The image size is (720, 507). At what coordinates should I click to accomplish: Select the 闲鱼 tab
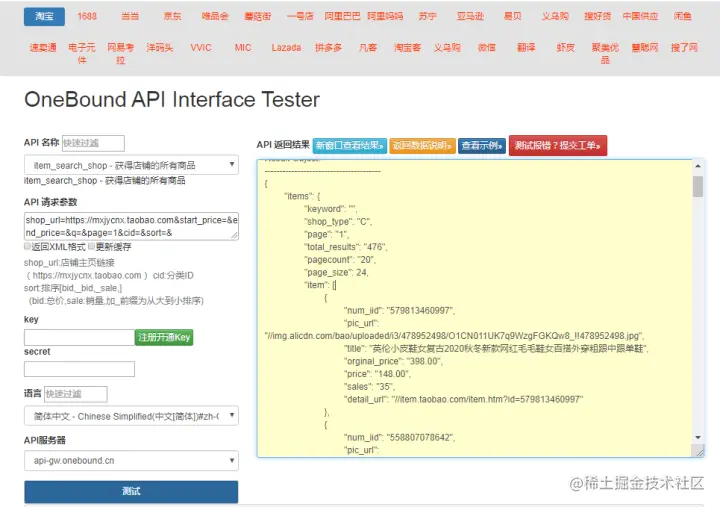pyautogui.click(x=683, y=17)
